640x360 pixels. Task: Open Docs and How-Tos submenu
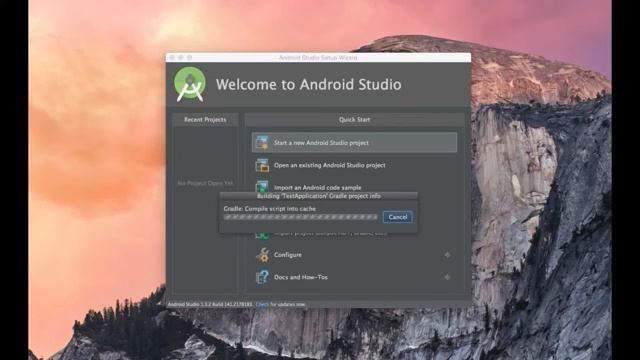[x=354, y=277]
